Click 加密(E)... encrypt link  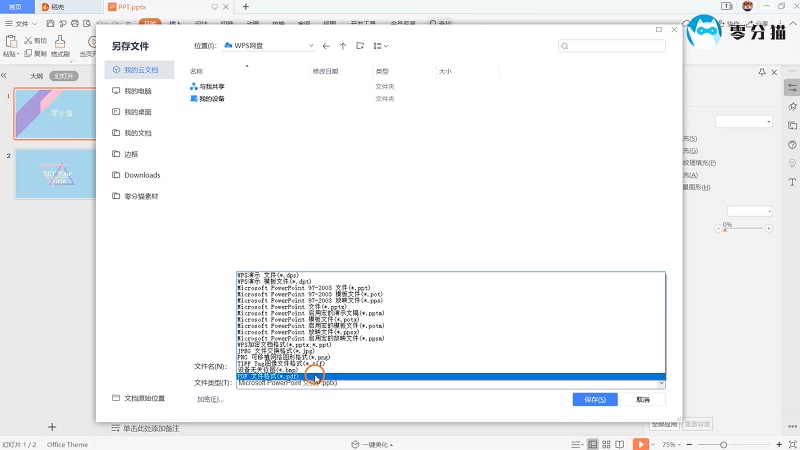[x=210, y=399]
